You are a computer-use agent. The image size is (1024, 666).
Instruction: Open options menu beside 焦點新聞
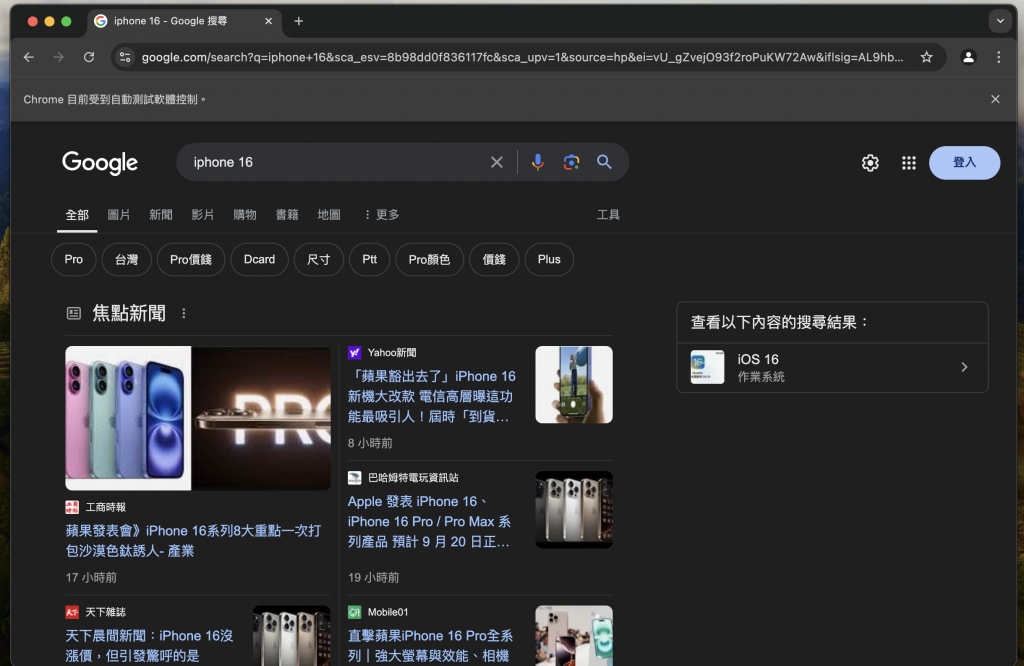(184, 313)
